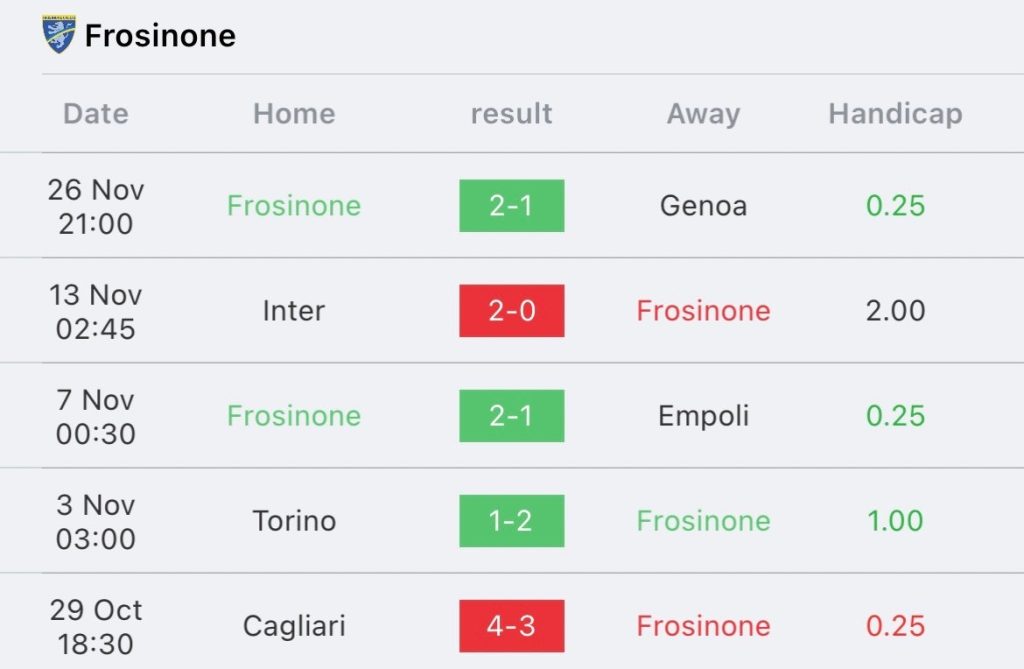Open the Frosinone team title
The image size is (1024, 669).
[160, 36]
